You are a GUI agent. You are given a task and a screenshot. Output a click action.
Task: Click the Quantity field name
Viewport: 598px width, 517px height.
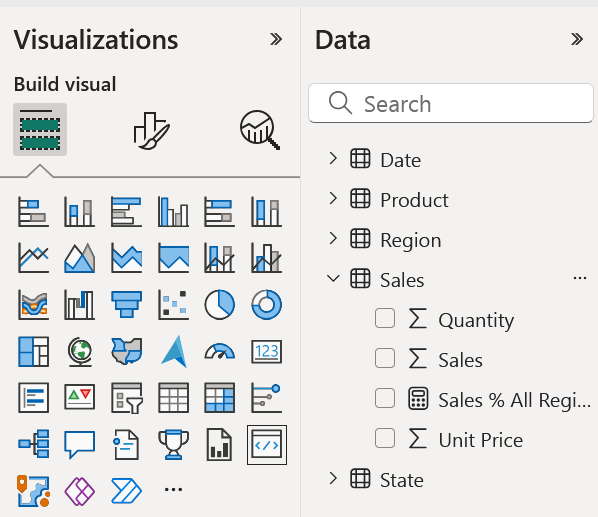[x=476, y=320]
